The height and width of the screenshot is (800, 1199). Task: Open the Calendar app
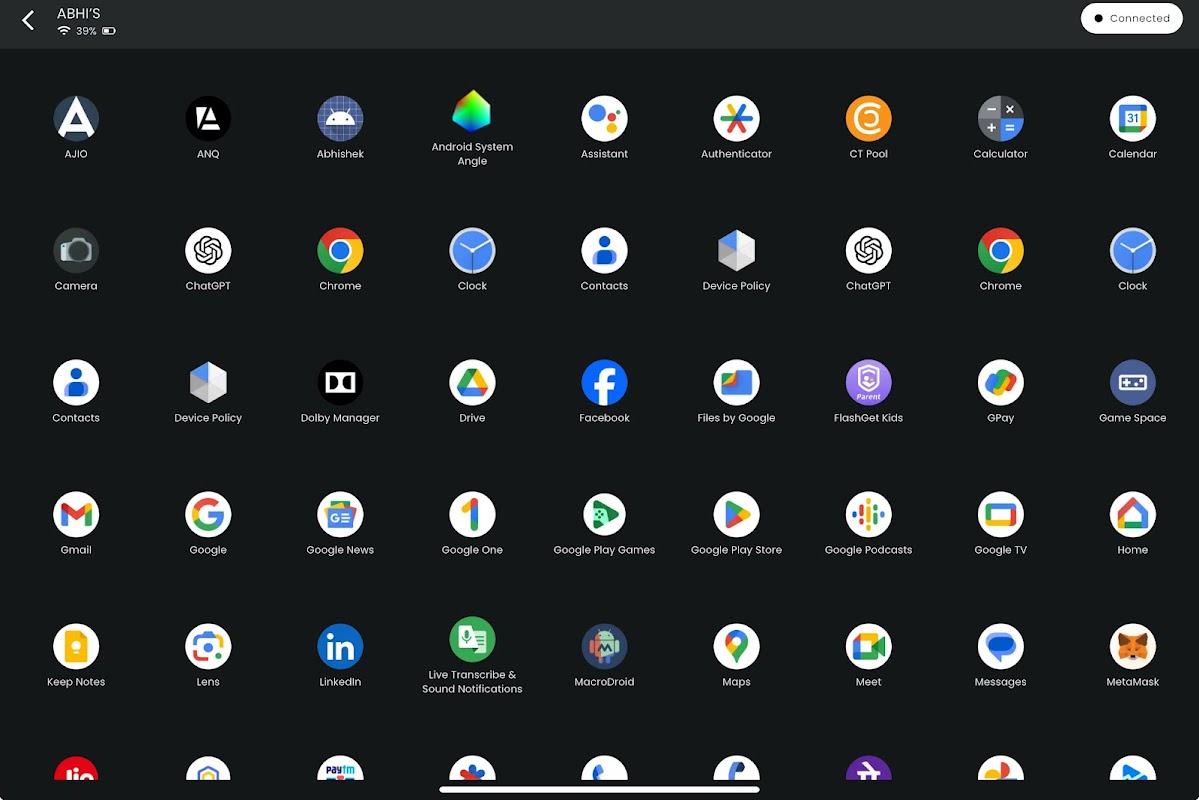click(1132, 119)
